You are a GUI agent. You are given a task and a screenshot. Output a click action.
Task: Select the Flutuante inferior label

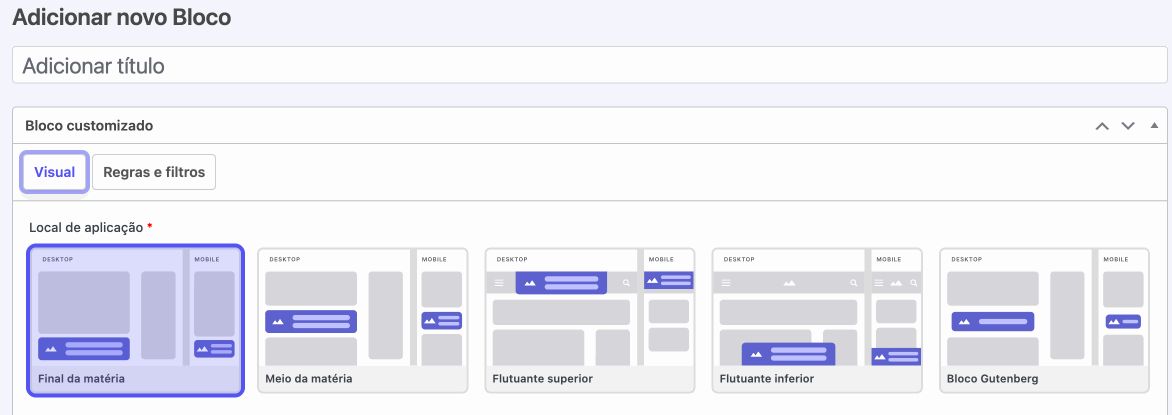click(x=767, y=379)
